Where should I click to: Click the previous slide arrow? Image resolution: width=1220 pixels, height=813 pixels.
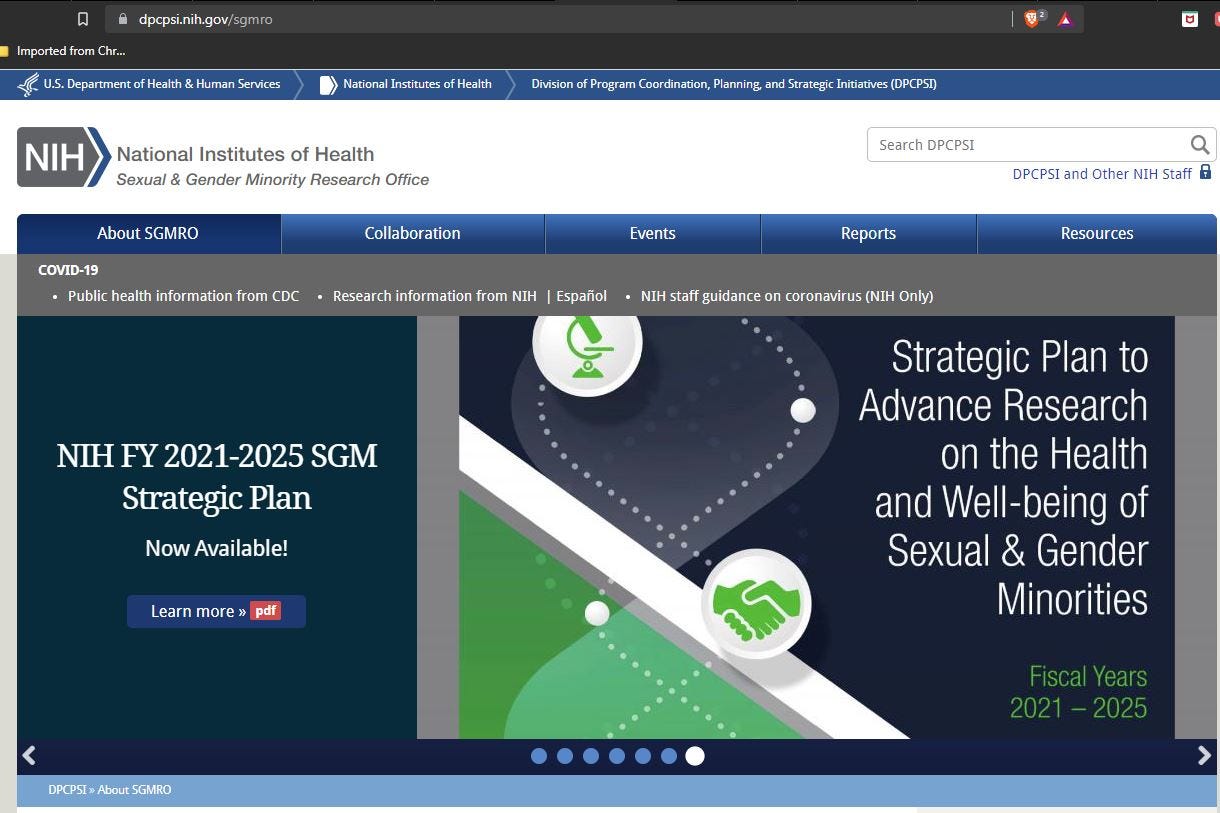[x=29, y=756]
